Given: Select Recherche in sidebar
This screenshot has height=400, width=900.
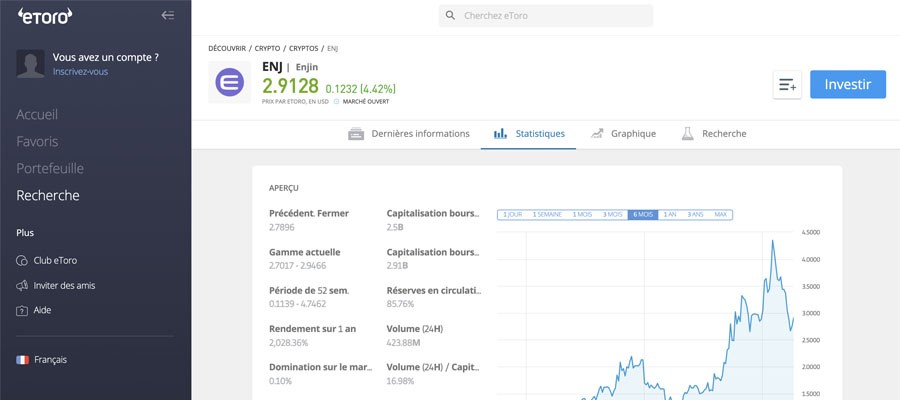Looking at the screenshot, I should pyautogui.click(x=48, y=195).
